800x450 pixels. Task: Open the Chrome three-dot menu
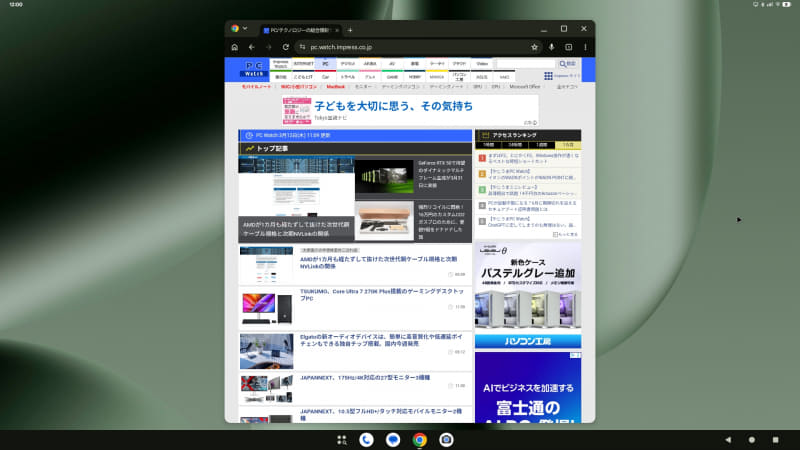click(585, 47)
